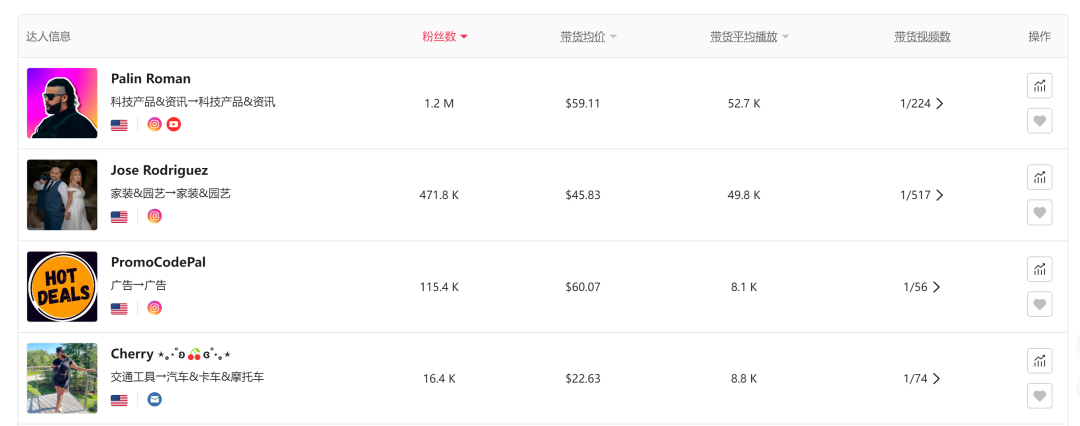Expand Jose Rodriguez's 1/517 videos arrow
Screen dimensions: 1080x426
tap(939, 195)
